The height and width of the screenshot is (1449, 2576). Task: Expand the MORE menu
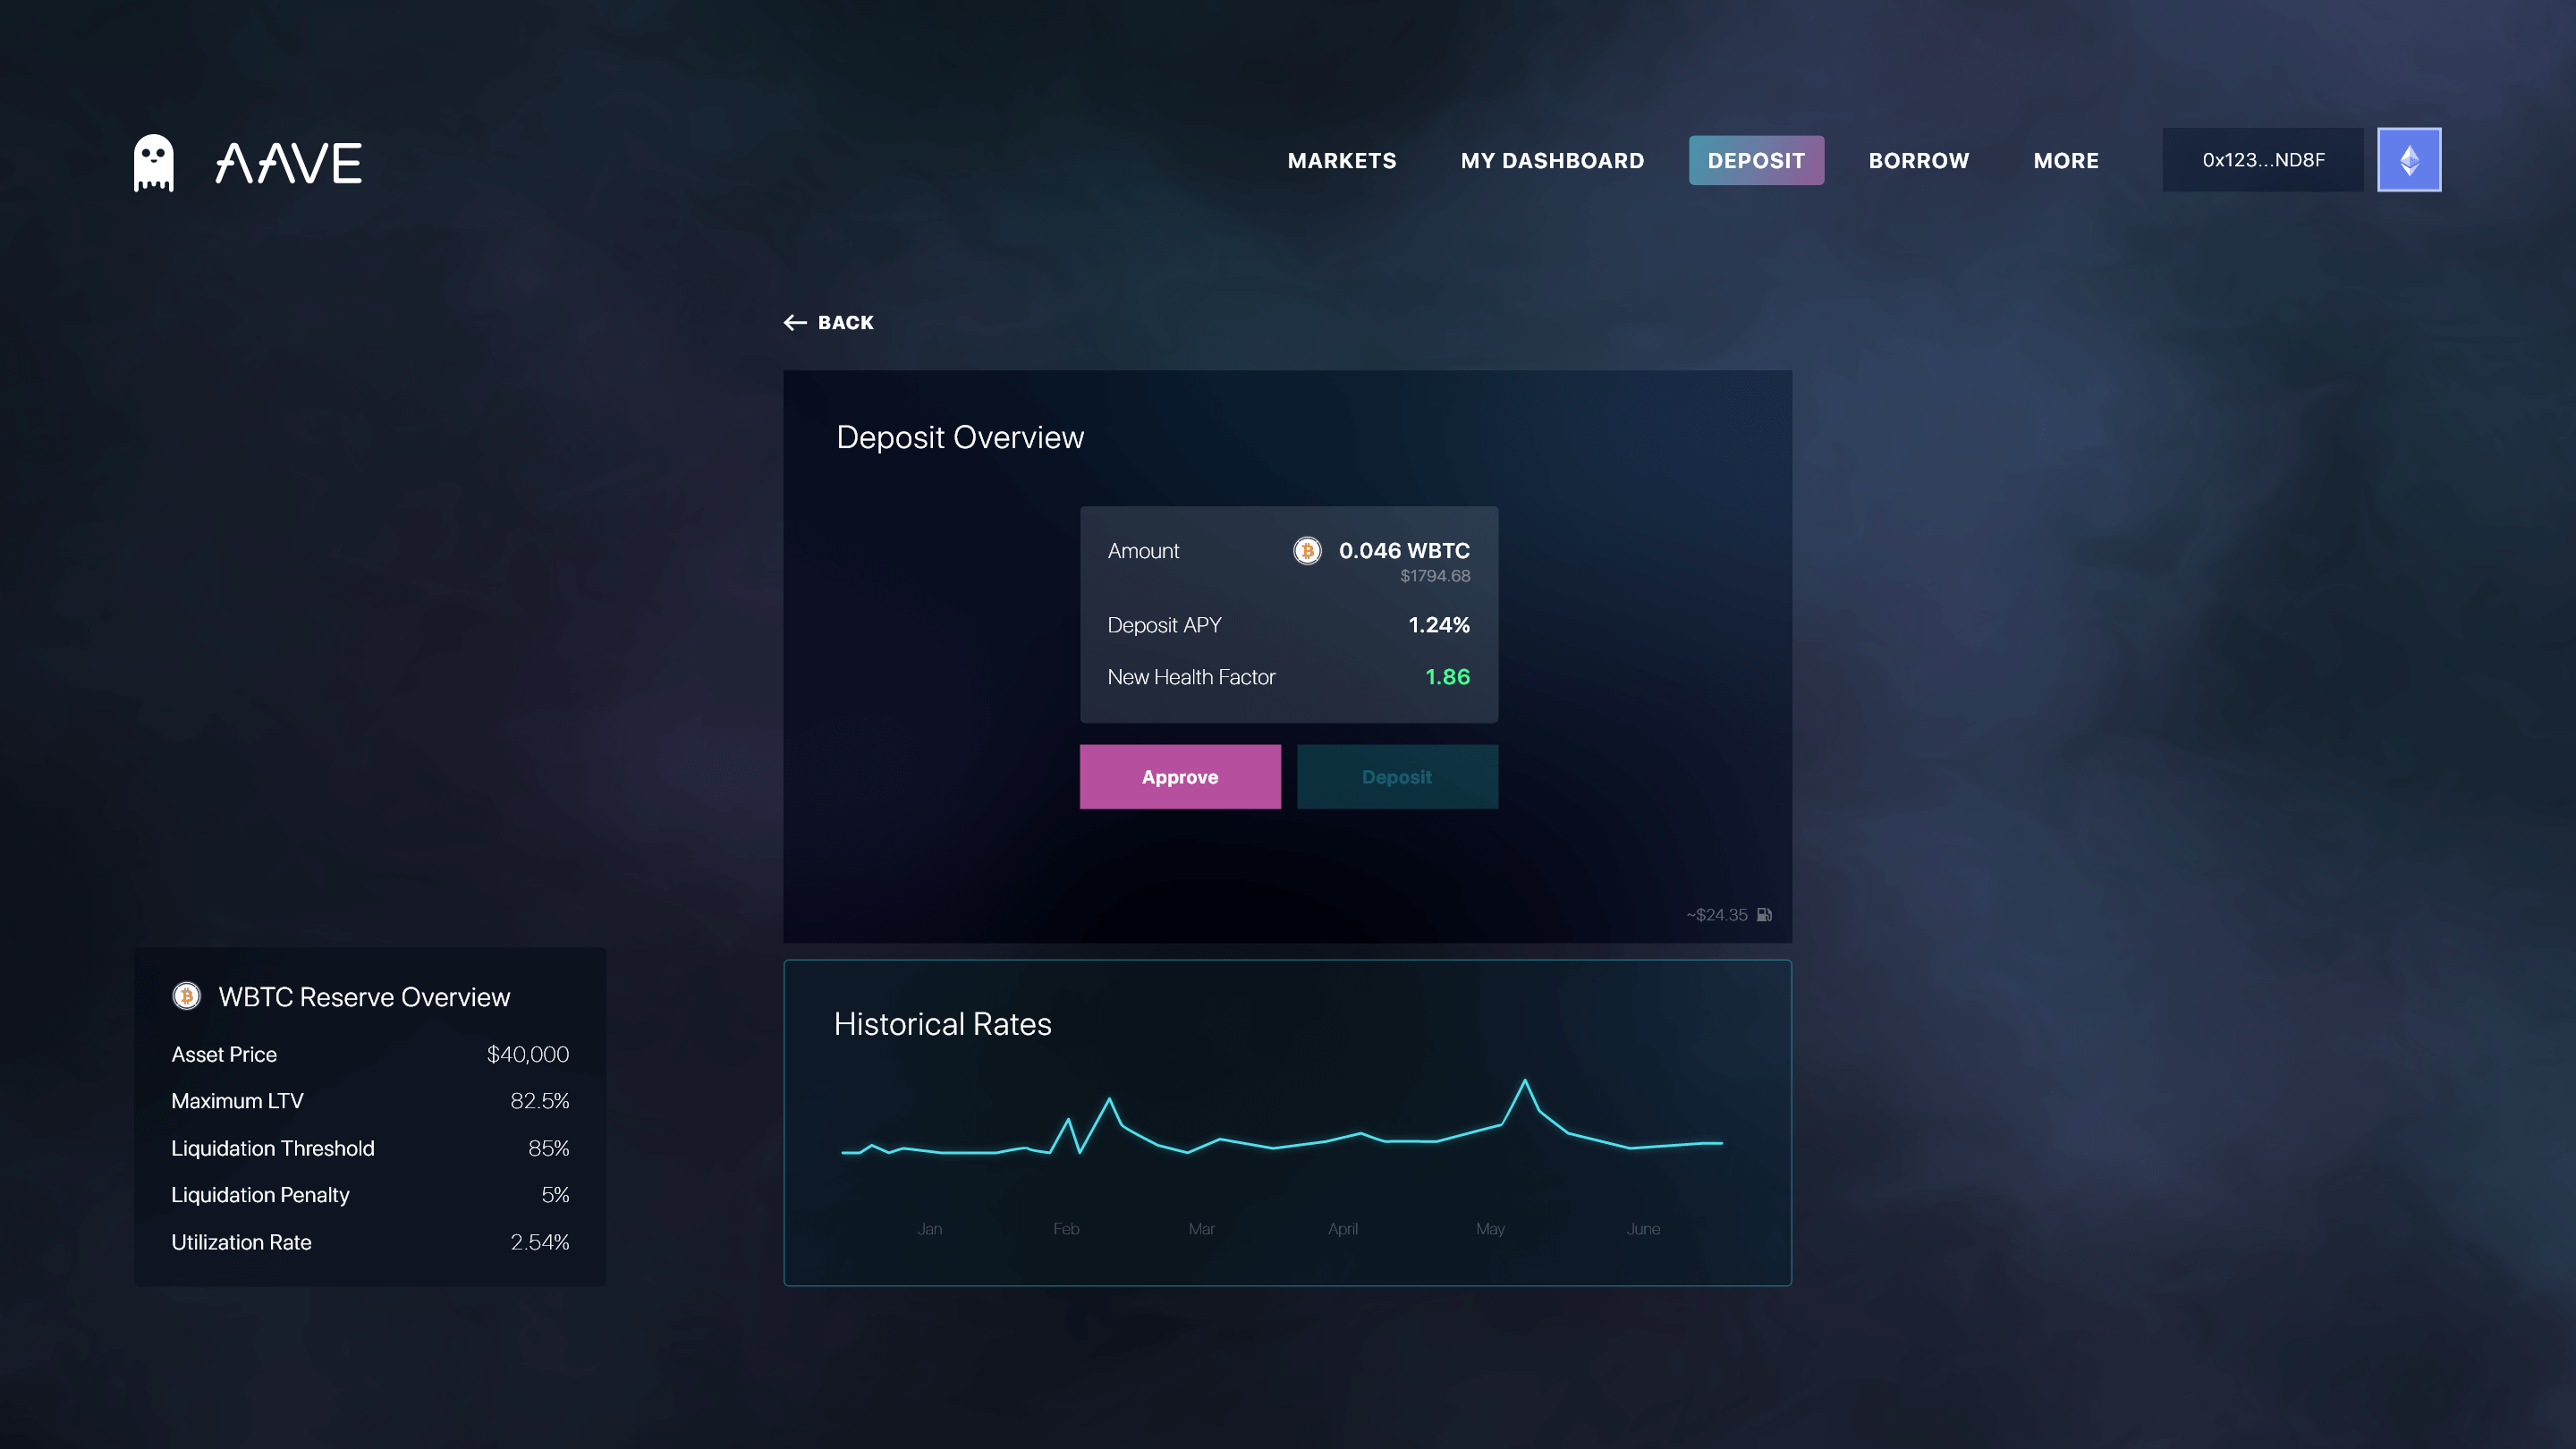[2065, 160]
